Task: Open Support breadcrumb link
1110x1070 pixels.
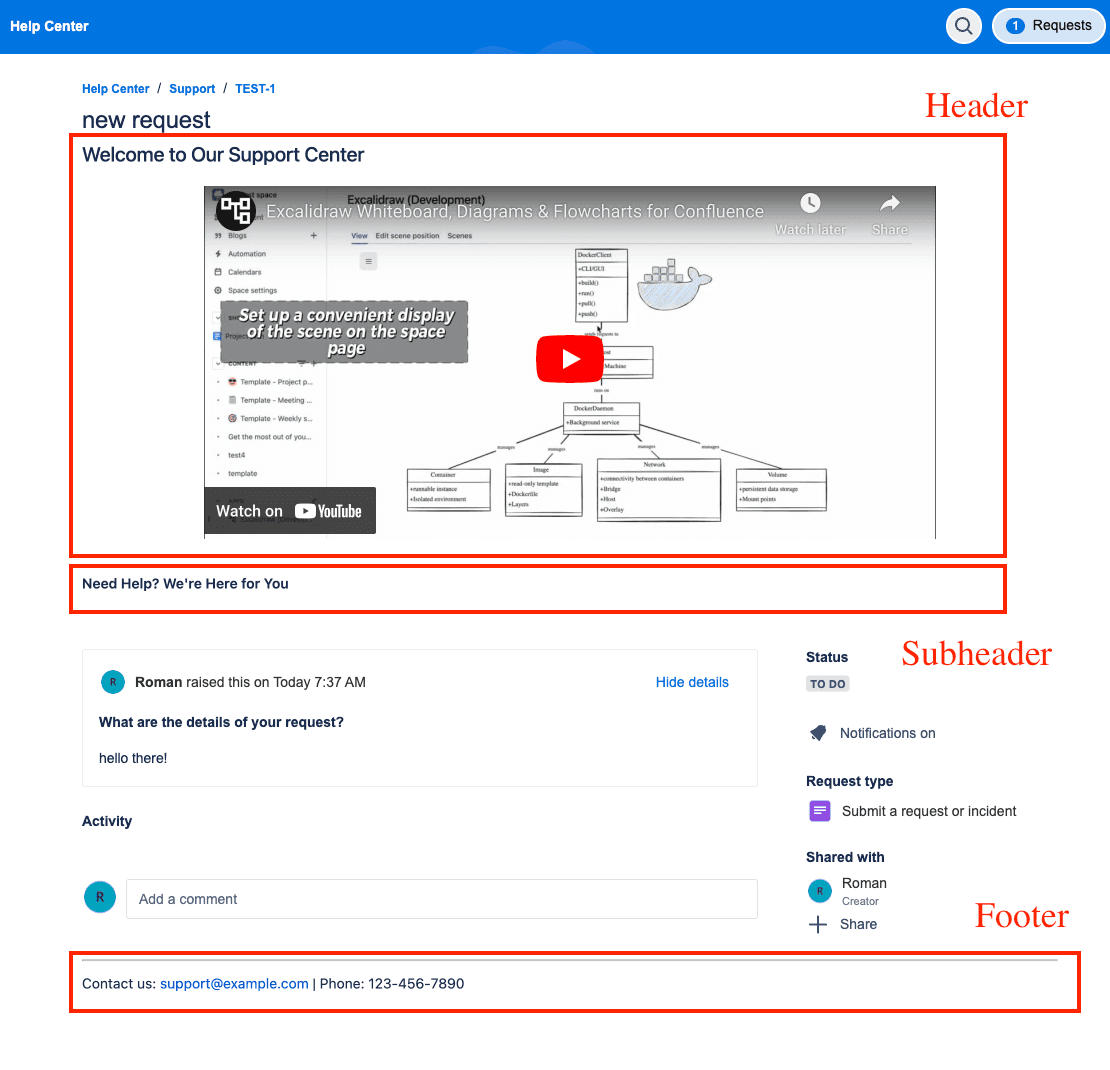Action: [192, 89]
